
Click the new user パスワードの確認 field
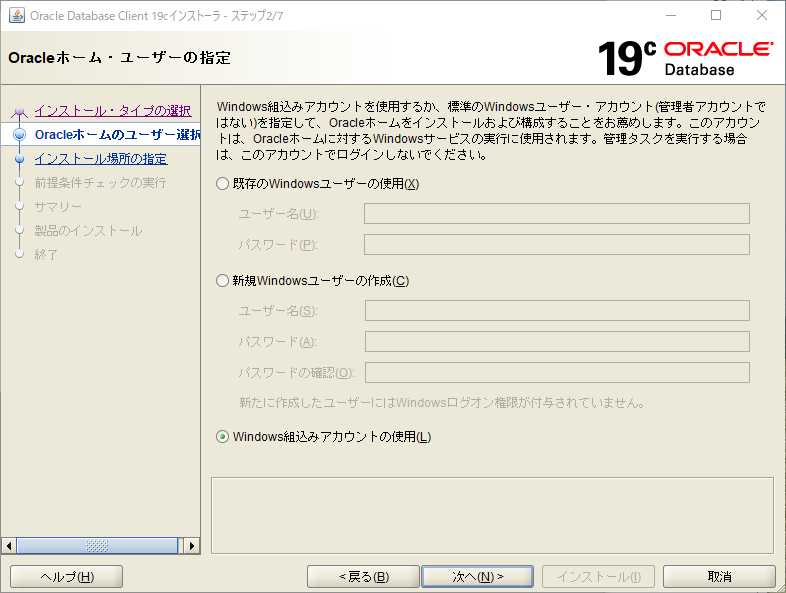pyautogui.click(x=556, y=373)
